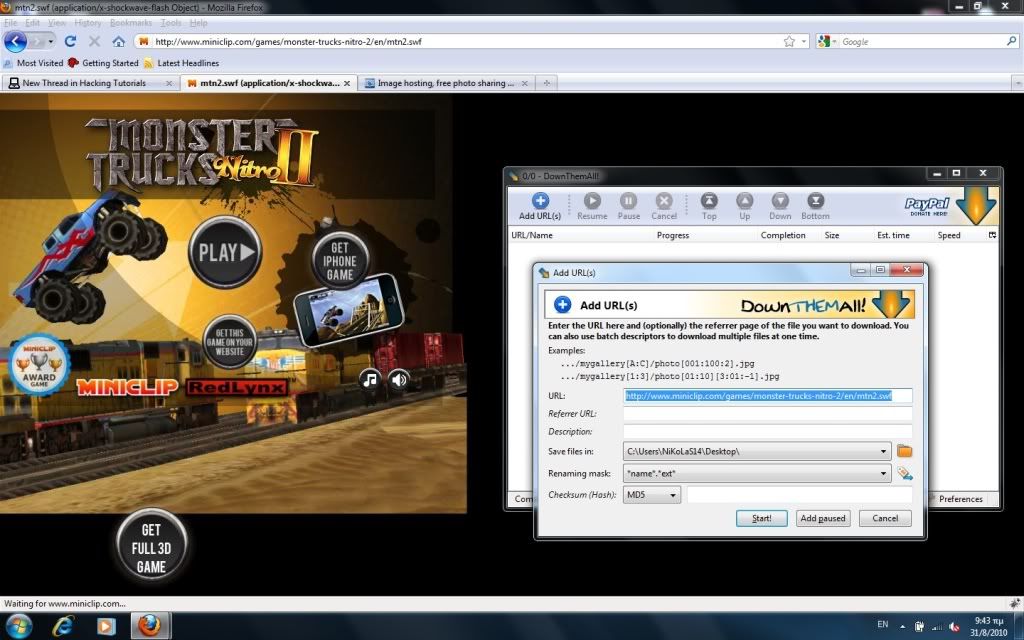Open the History menu in Firefox

[88, 23]
